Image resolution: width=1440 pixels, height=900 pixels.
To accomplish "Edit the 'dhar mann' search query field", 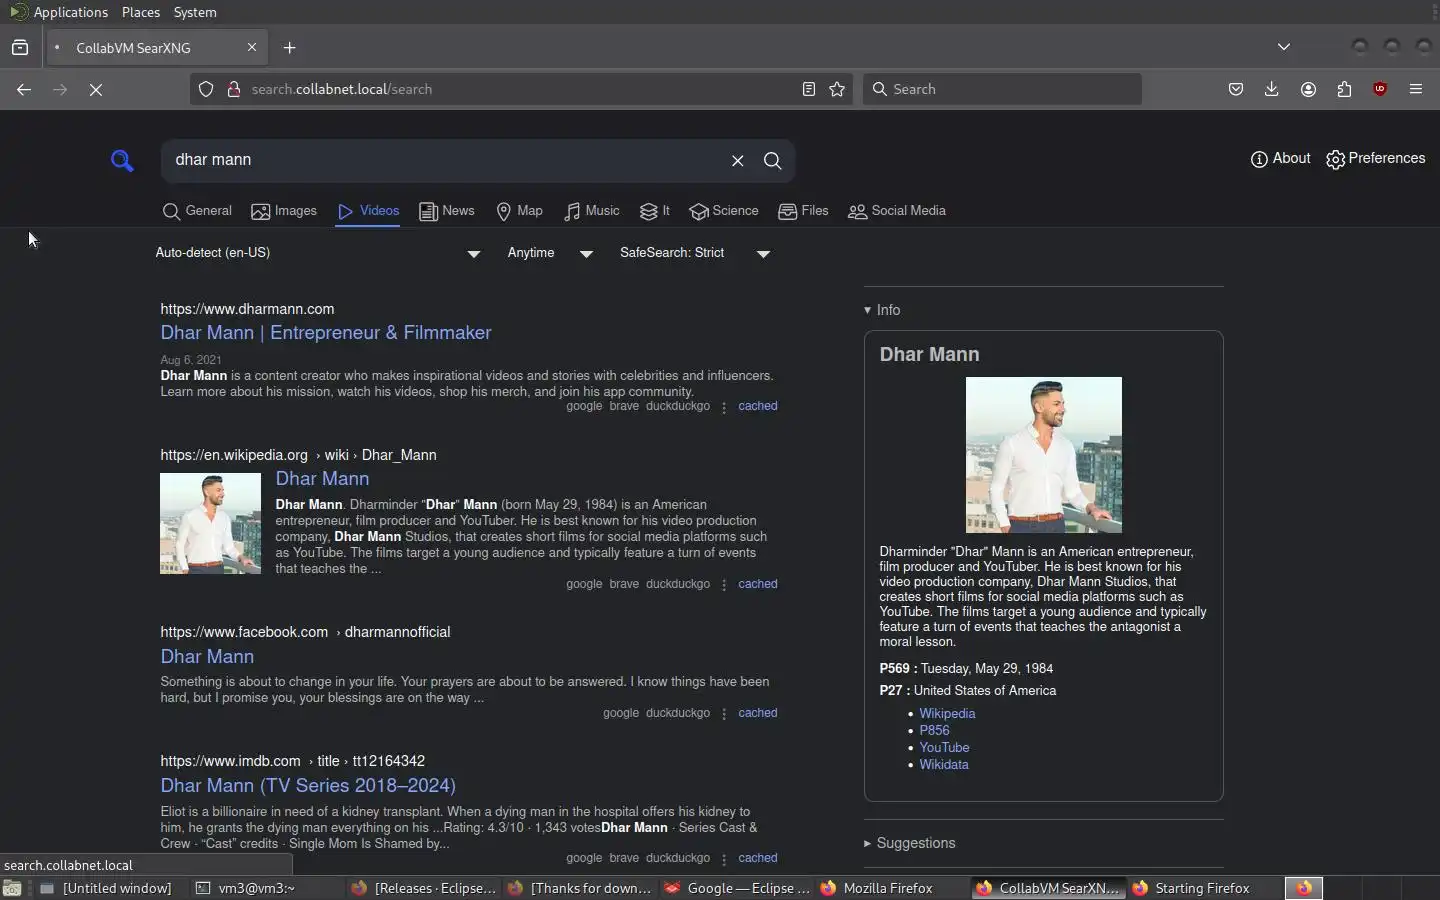I will (445, 160).
